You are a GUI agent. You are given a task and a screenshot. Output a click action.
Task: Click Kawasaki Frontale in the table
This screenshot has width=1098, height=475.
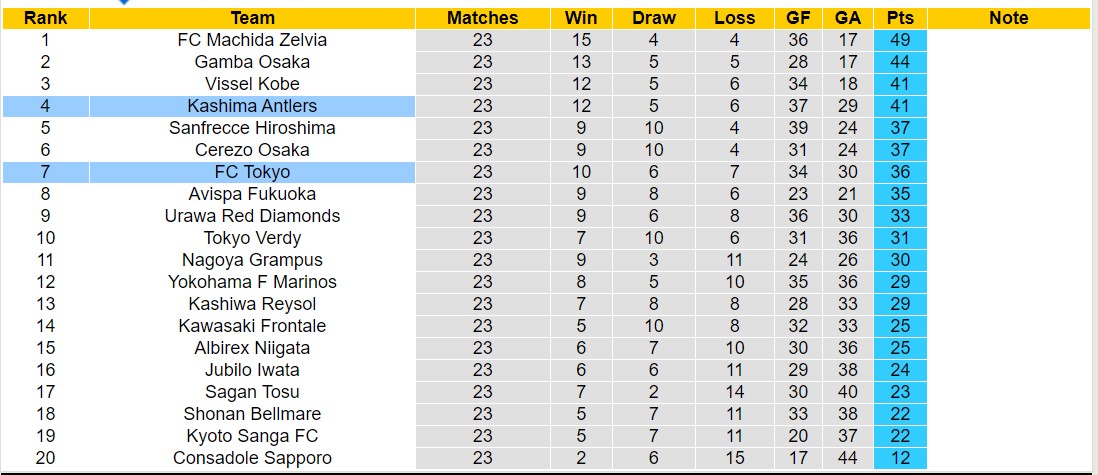[x=252, y=326]
